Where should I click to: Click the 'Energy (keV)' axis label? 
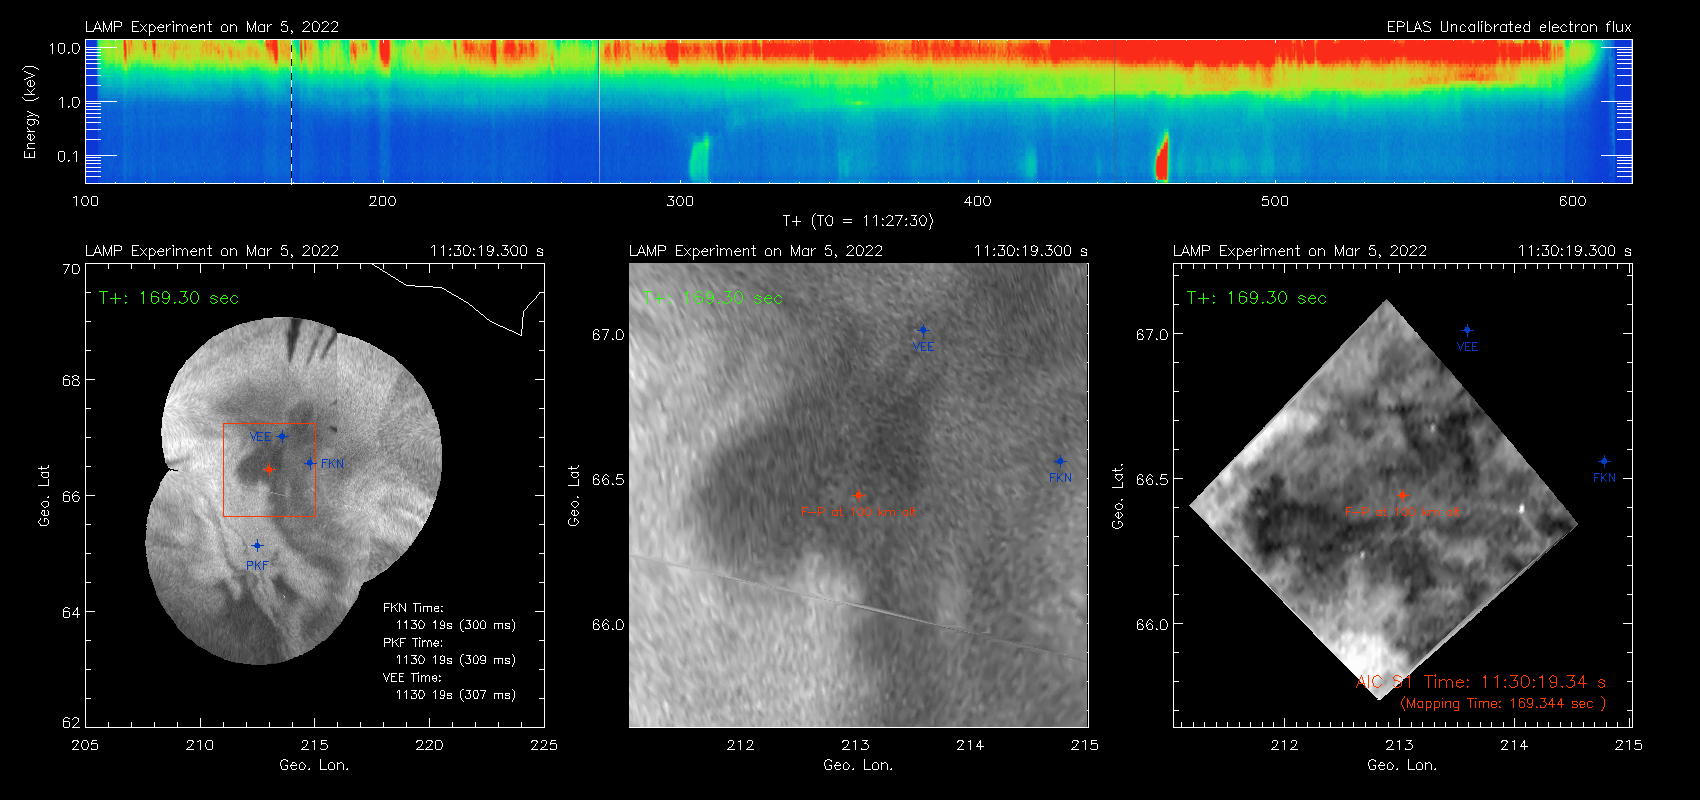click(x=31, y=112)
